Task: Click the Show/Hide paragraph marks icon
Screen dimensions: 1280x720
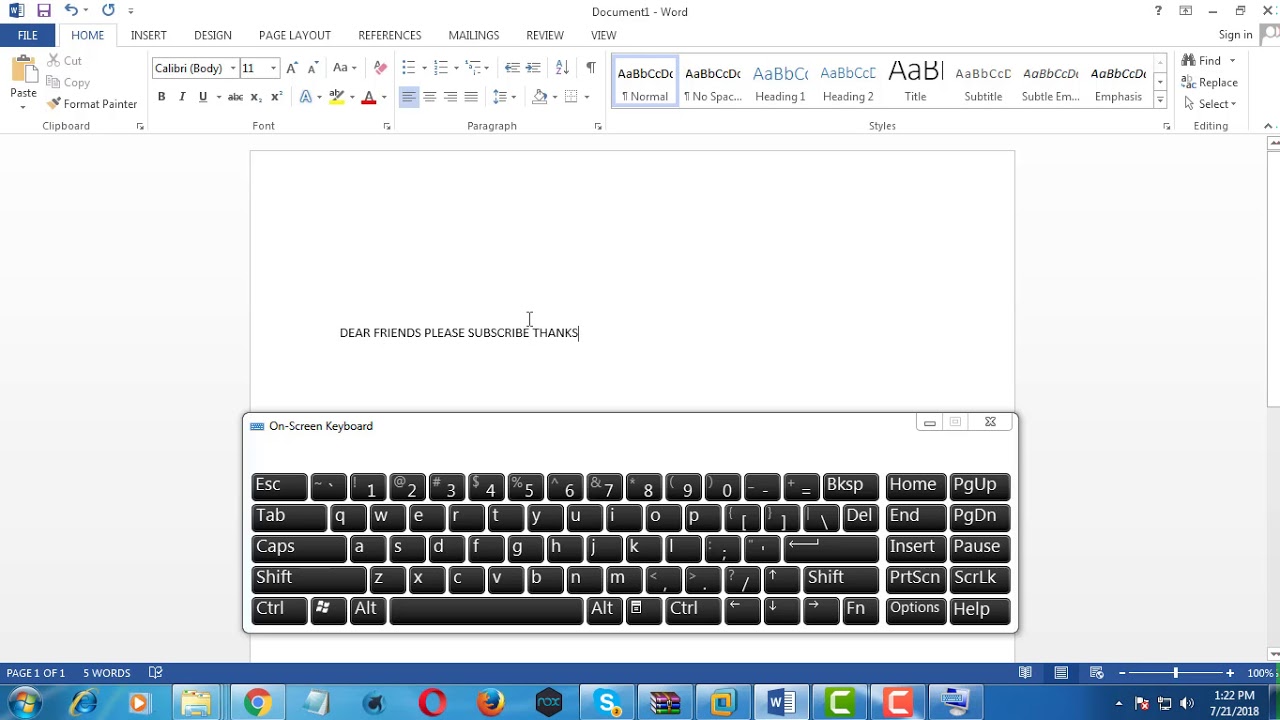Action: (x=590, y=68)
